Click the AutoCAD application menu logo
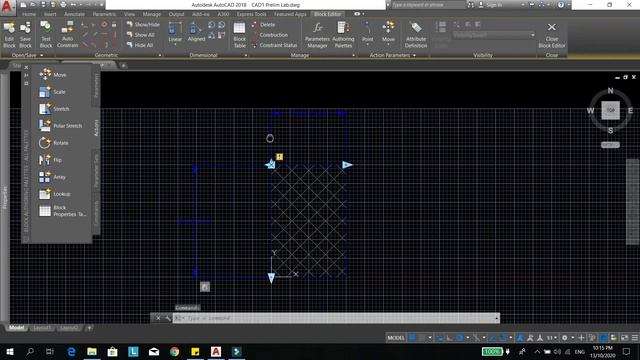640x360 pixels. pyautogui.click(x=7, y=7)
